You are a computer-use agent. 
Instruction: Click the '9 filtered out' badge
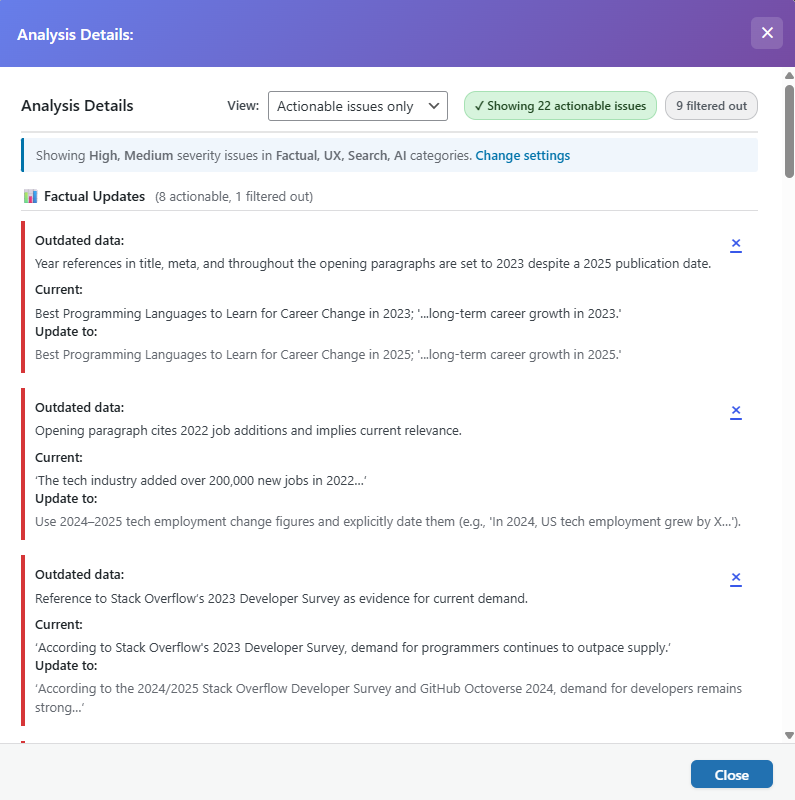[x=711, y=106]
